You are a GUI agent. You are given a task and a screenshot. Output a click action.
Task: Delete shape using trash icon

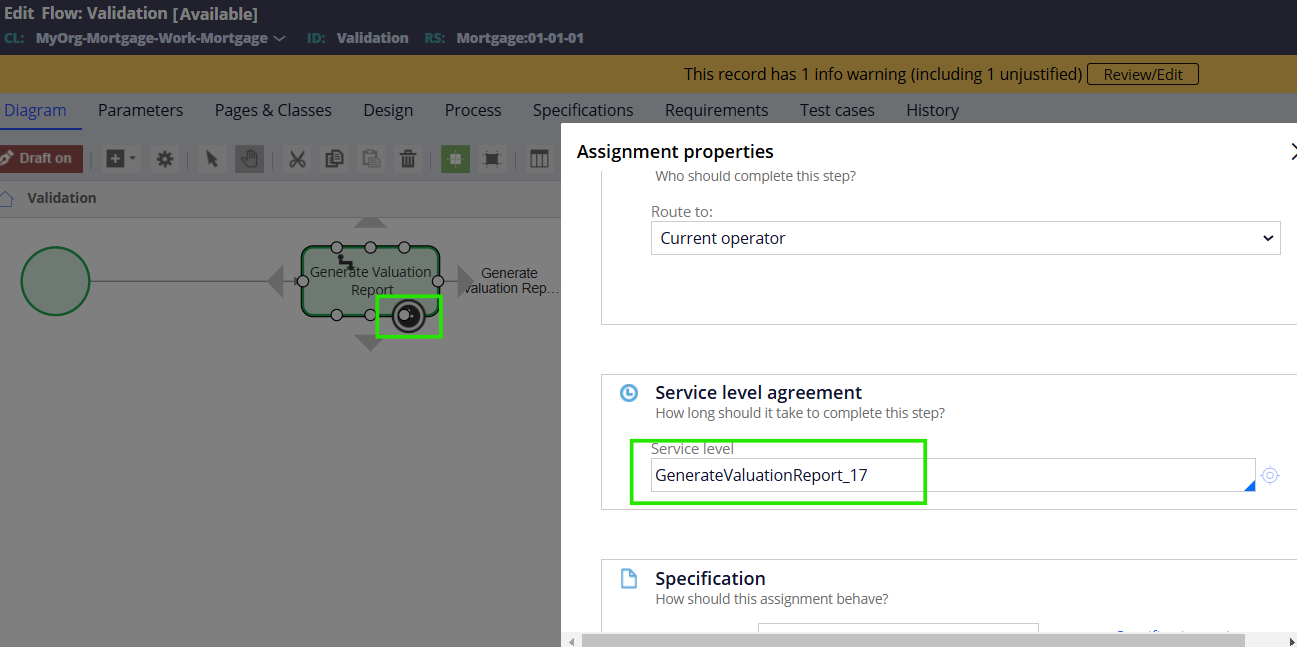click(x=408, y=159)
